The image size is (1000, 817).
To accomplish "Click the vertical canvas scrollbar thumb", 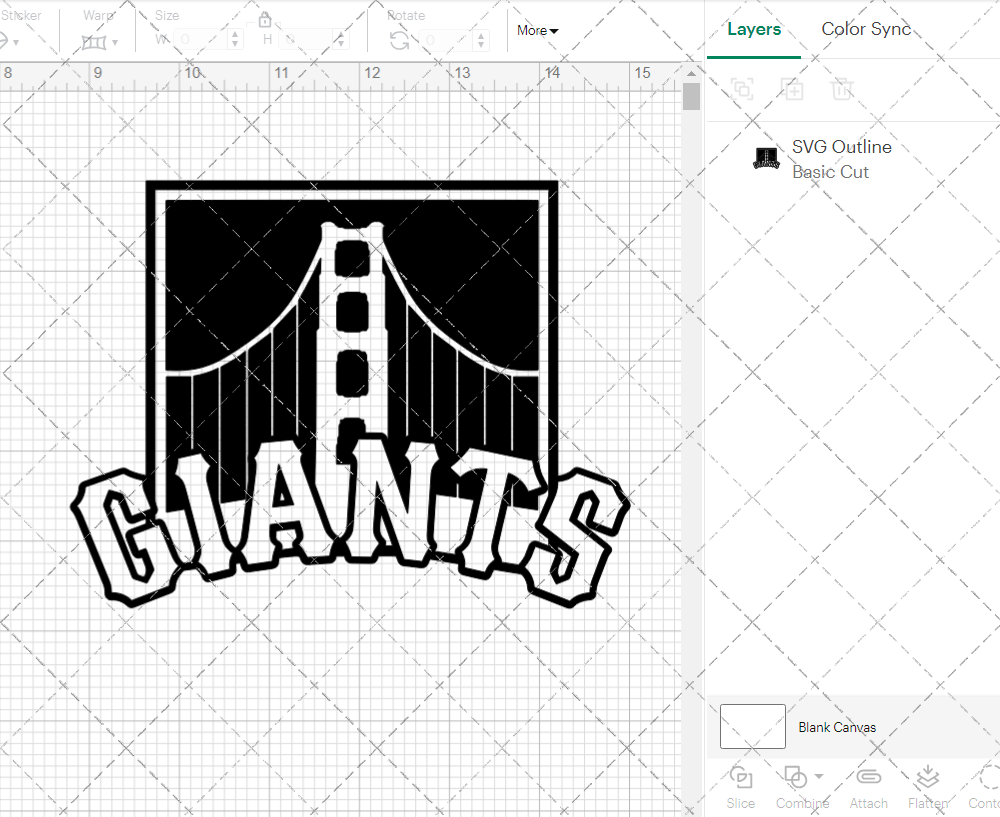I will tap(691, 97).
